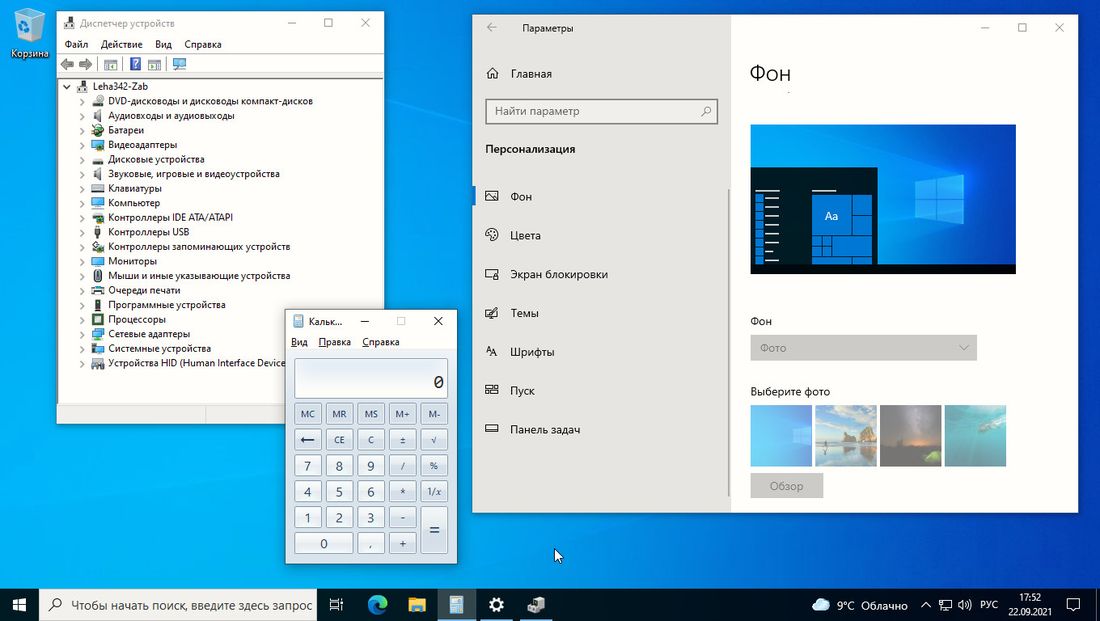Click the taskbar search box
The height and width of the screenshot is (621, 1100).
tap(177, 605)
